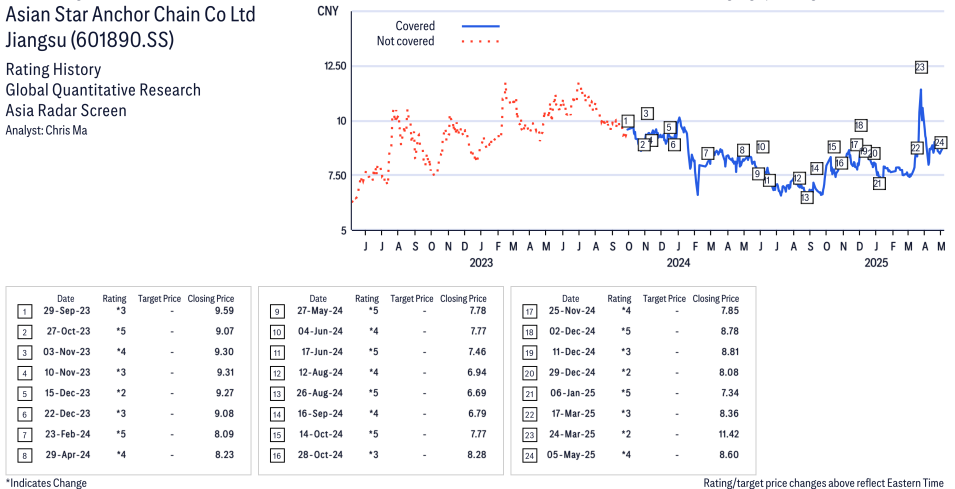Screen dimensions: 955x489
Task: Click the 2025 year label on axis
Action: (x=876, y=262)
